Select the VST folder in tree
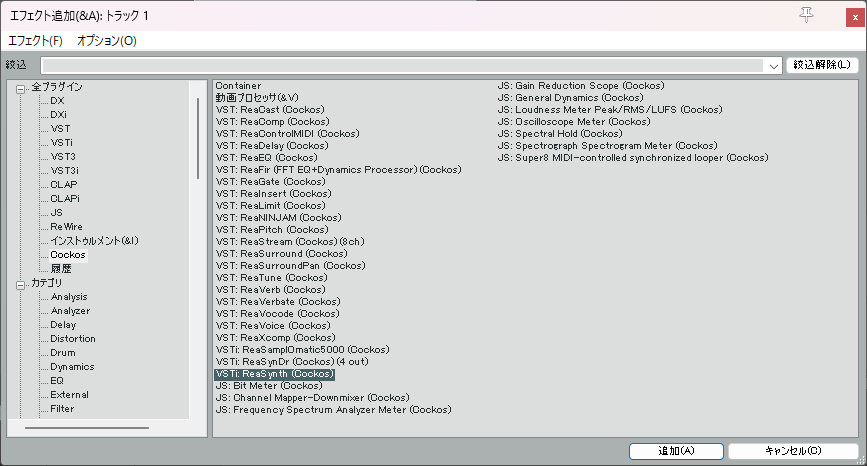The height and width of the screenshot is (466, 867). pos(60,128)
